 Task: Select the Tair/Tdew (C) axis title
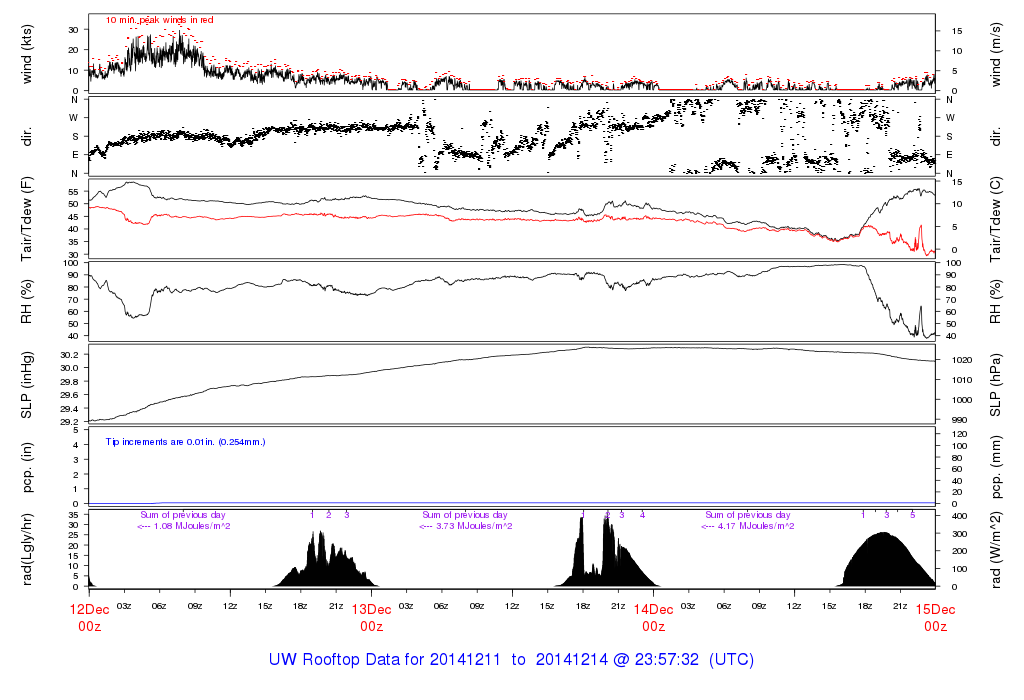(x=996, y=217)
